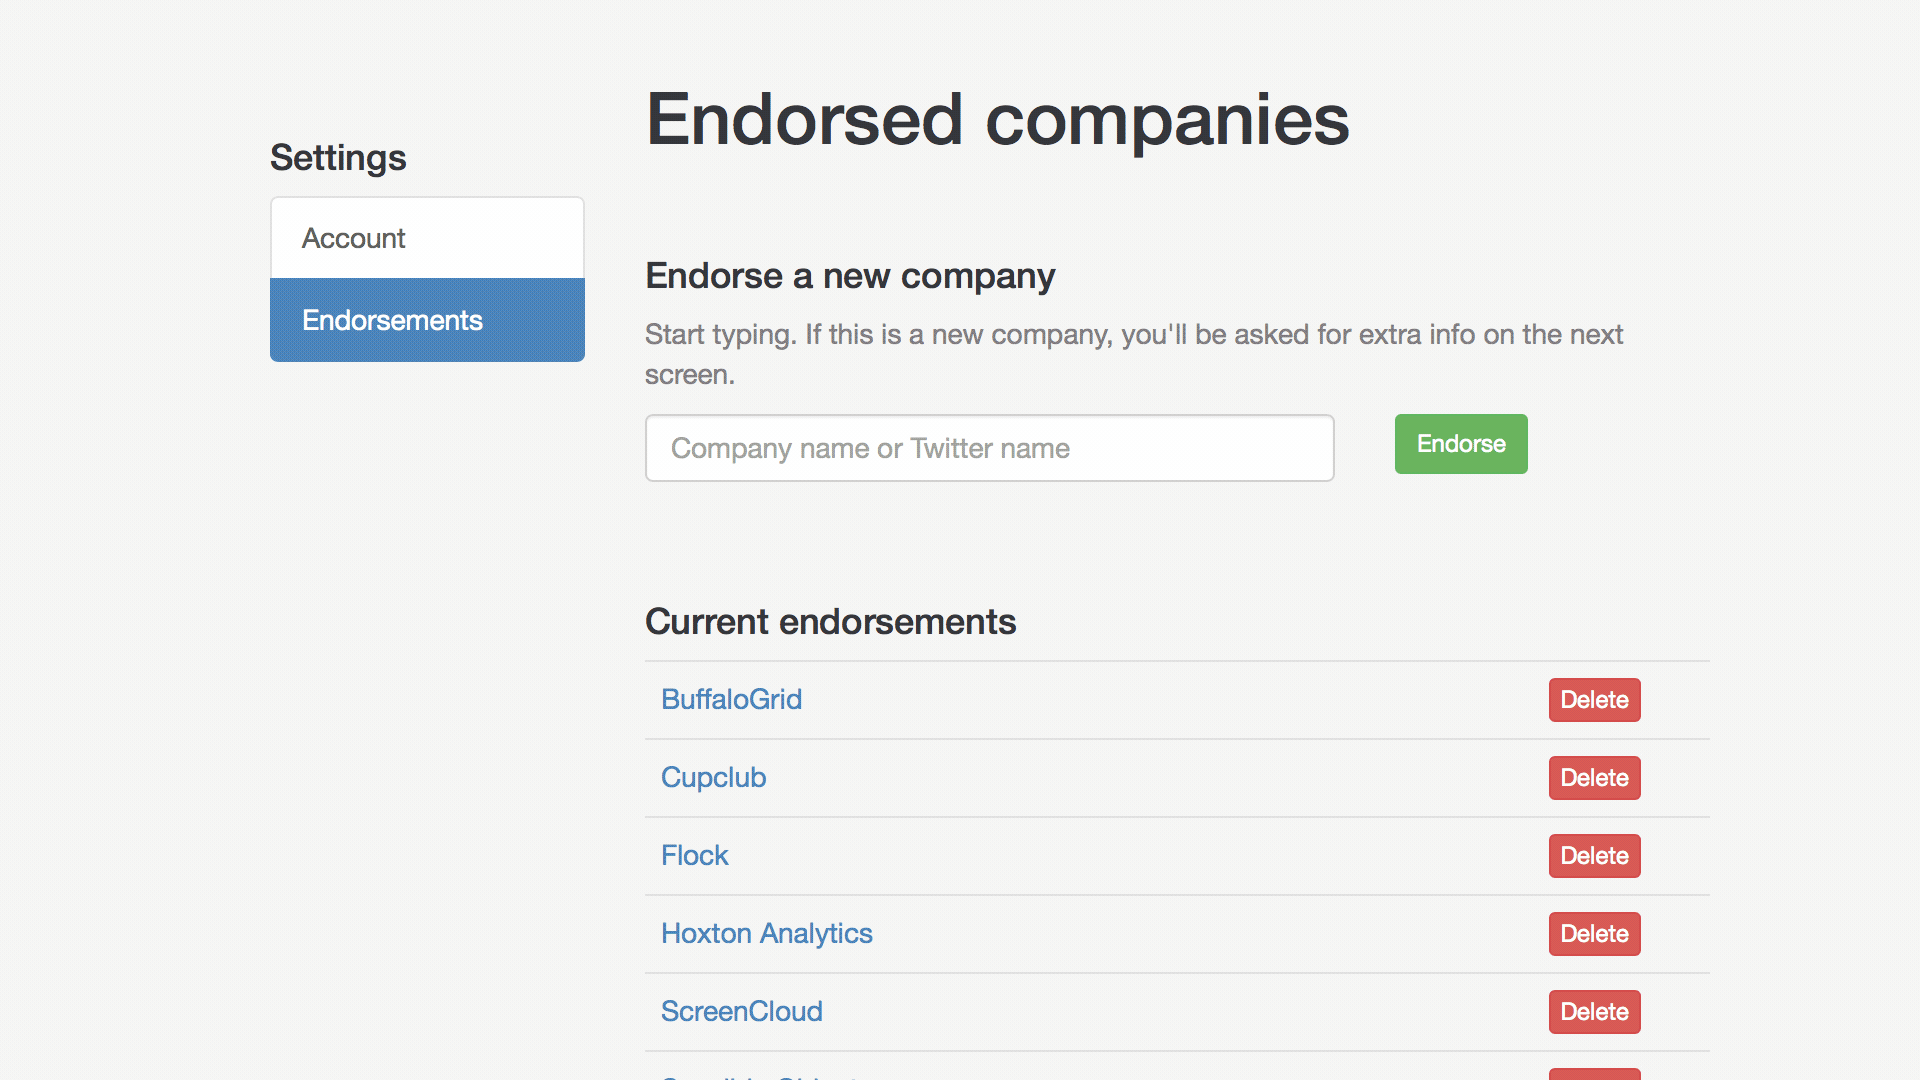Select the Endorsements sidebar tab

[x=427, y=320]
